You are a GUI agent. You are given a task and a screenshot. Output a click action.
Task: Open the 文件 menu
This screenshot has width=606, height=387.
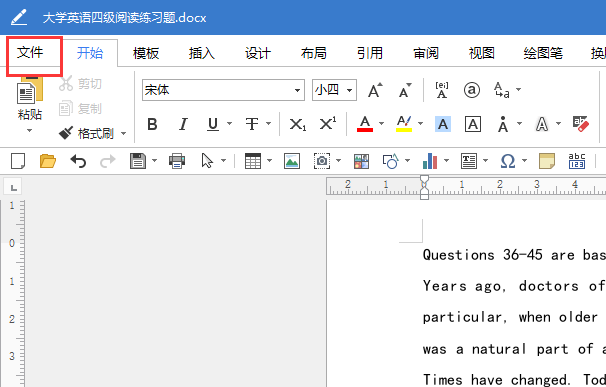point(30,53)
